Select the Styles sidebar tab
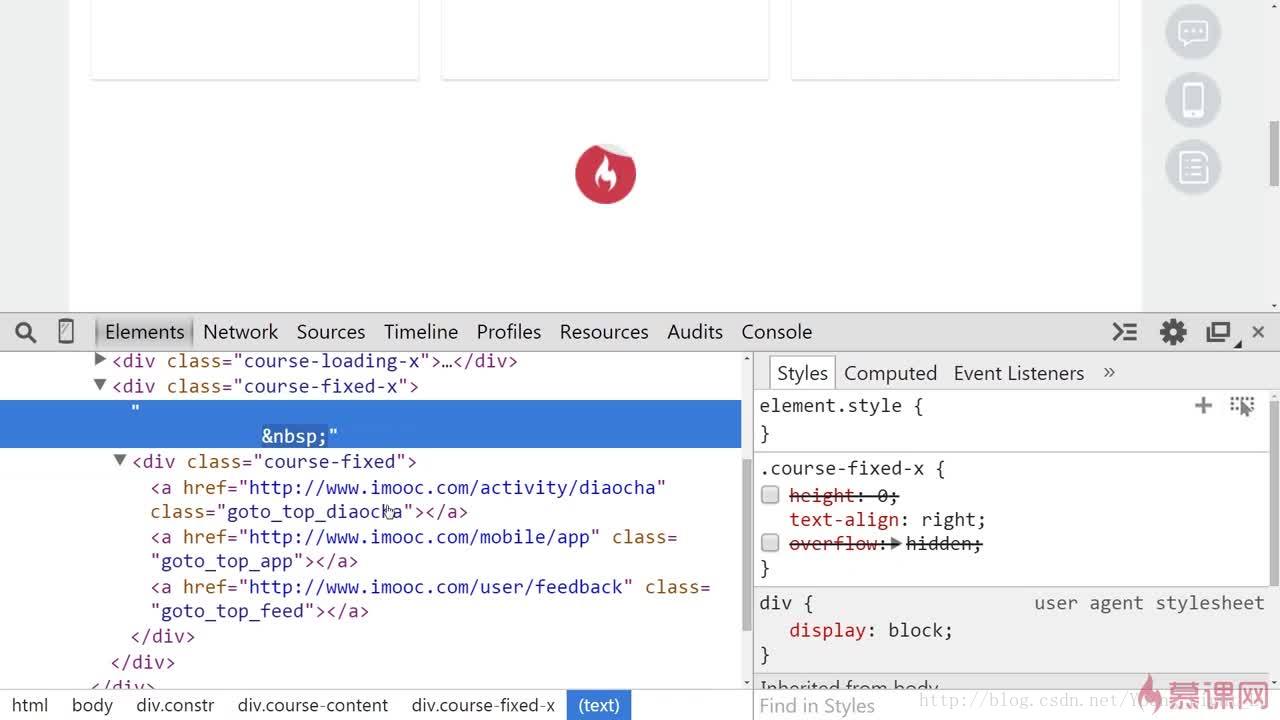 click(802, 373)
